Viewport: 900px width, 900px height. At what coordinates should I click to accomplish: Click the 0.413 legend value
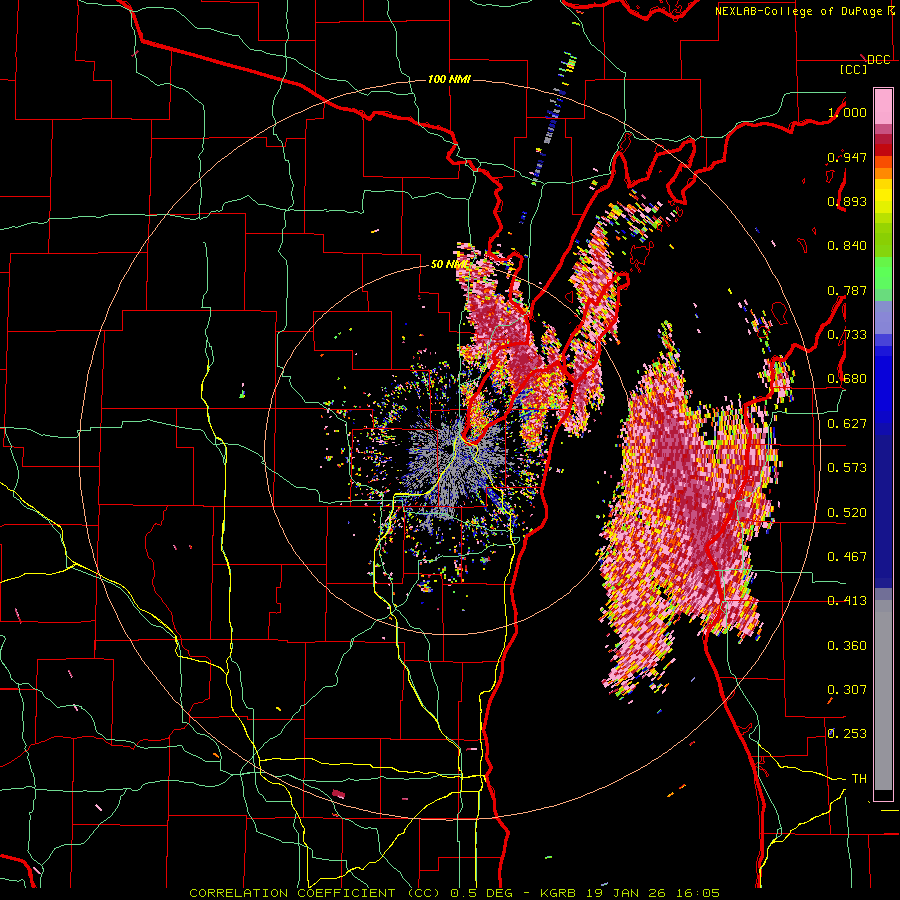click(x=847, y=601)
